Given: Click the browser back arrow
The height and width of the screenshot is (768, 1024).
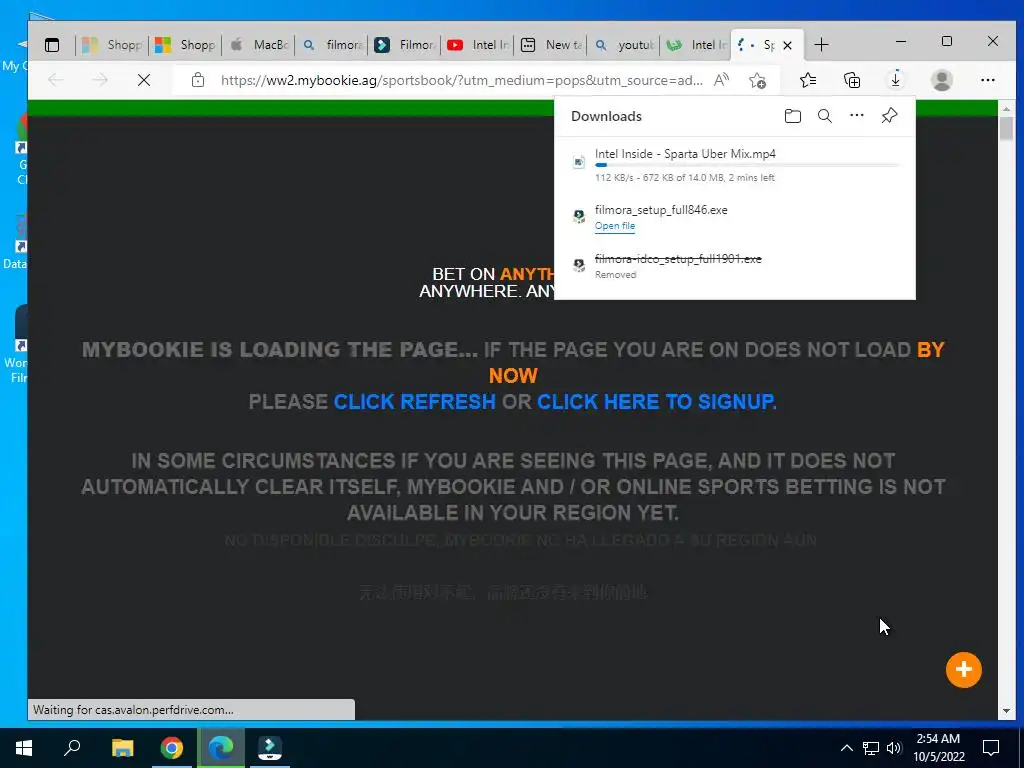Looking at the screenshot, I should click(56, 80).
